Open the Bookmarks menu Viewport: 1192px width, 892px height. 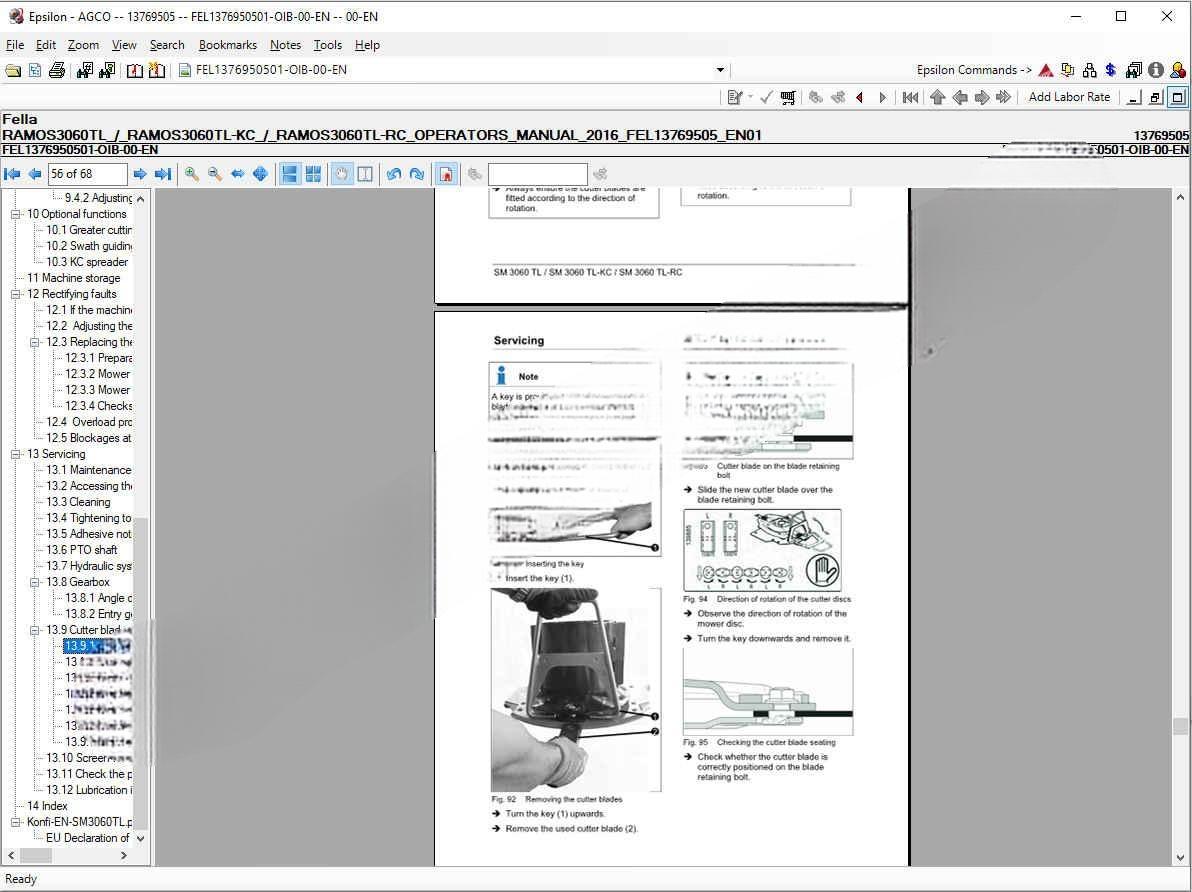coord(227,45)
